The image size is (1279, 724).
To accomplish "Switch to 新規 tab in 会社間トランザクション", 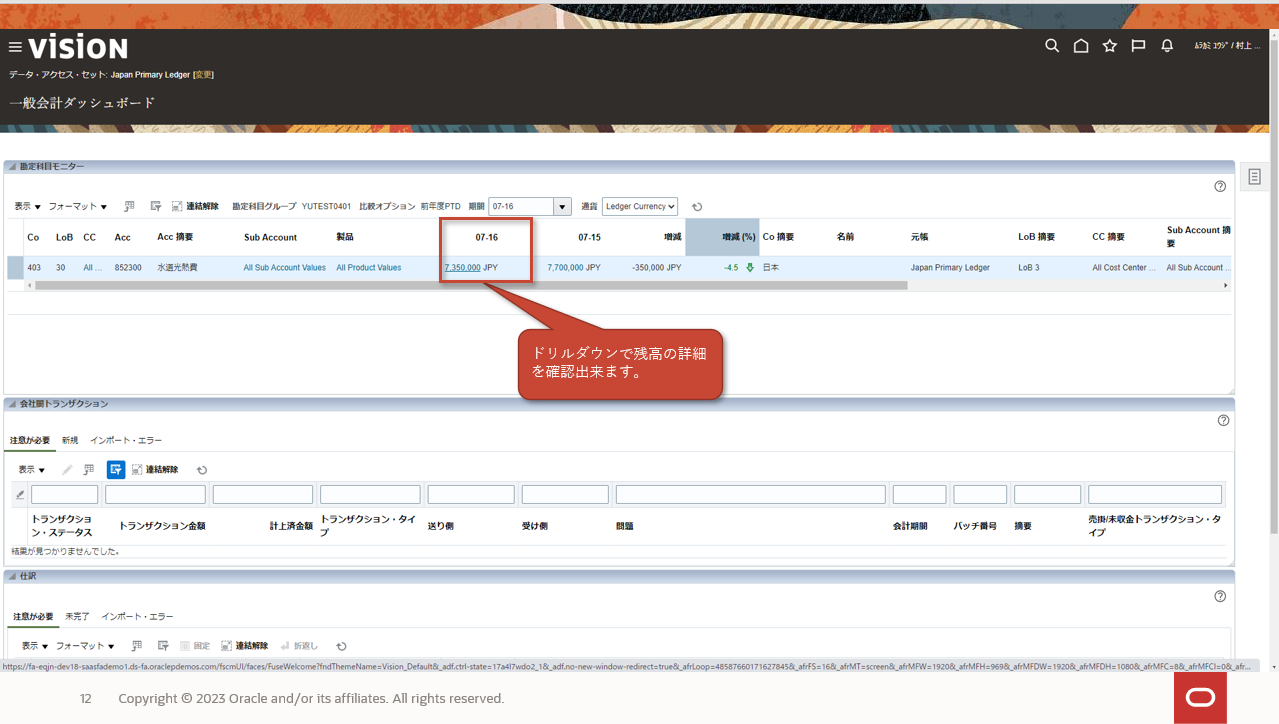I will coord(70,440).
